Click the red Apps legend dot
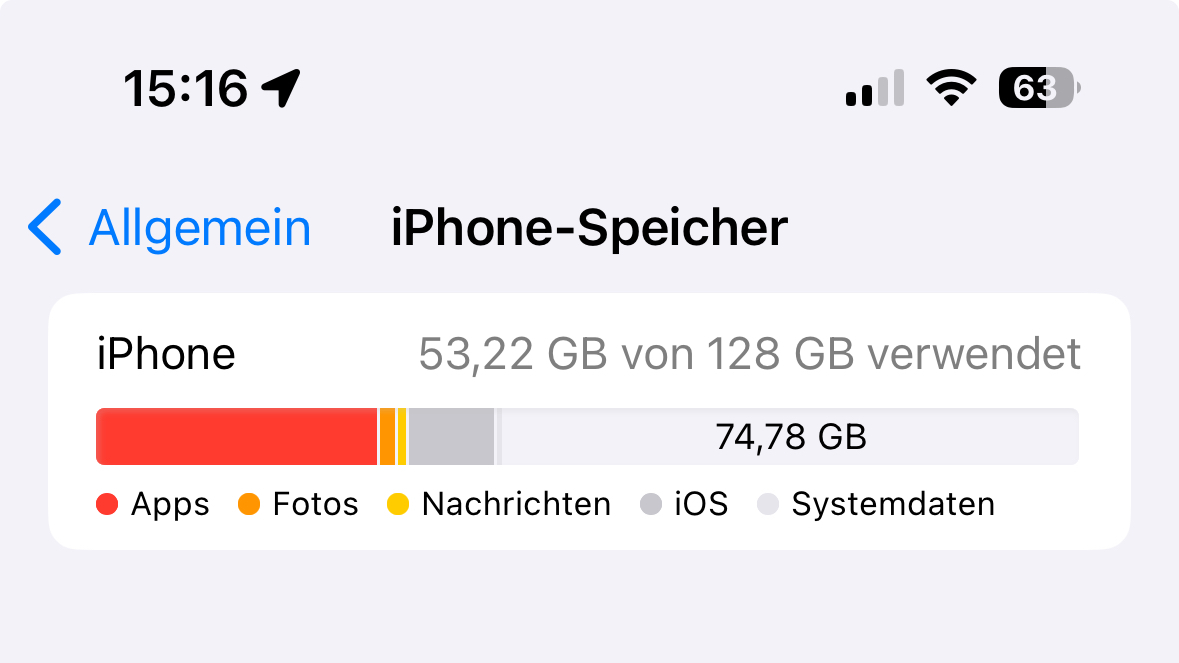 [x=107, y=504]
